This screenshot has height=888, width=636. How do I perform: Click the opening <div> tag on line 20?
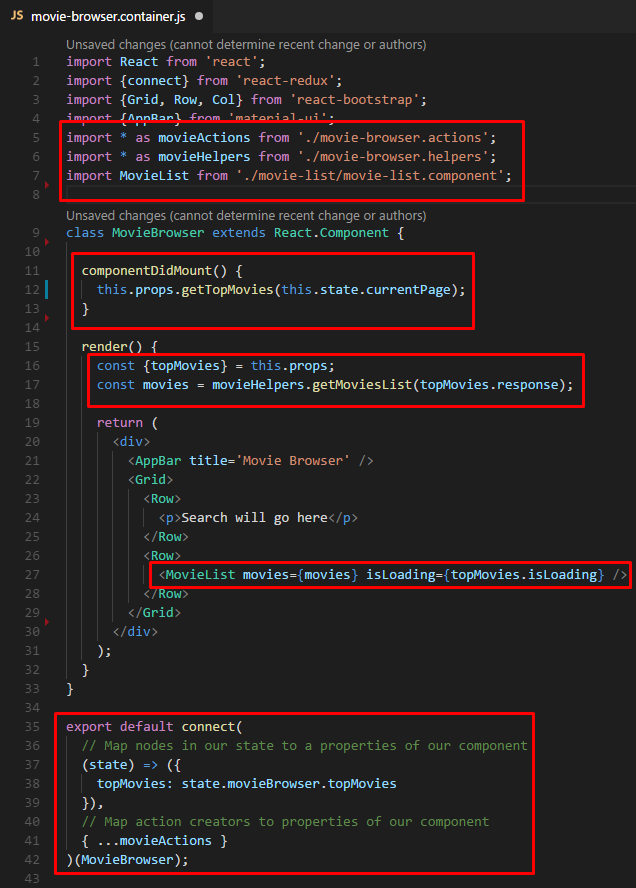[x=131, y=441]
